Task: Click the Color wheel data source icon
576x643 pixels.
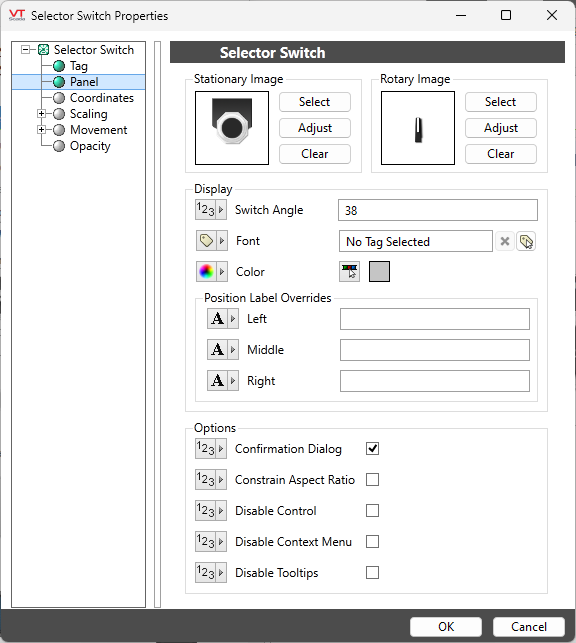Action: (x=212, y=271)
